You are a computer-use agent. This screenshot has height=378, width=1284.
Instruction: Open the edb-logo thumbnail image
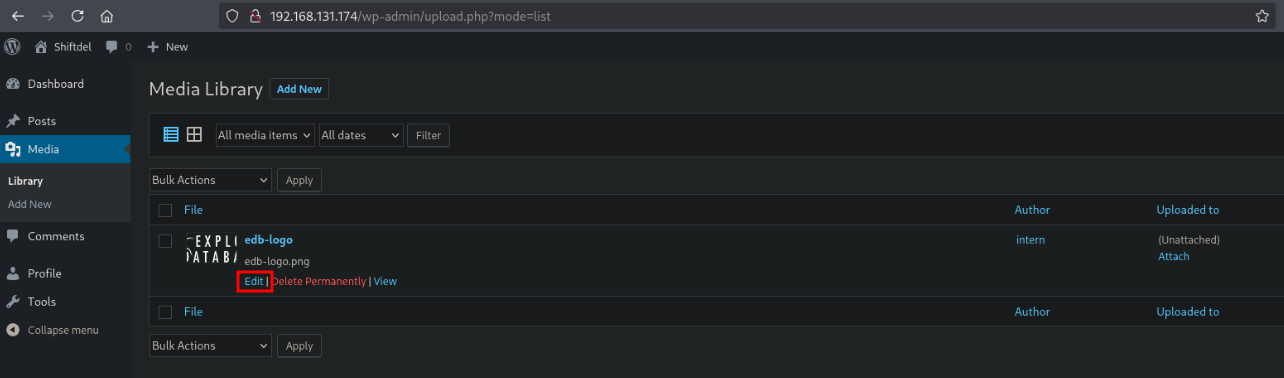coord(212,248)
